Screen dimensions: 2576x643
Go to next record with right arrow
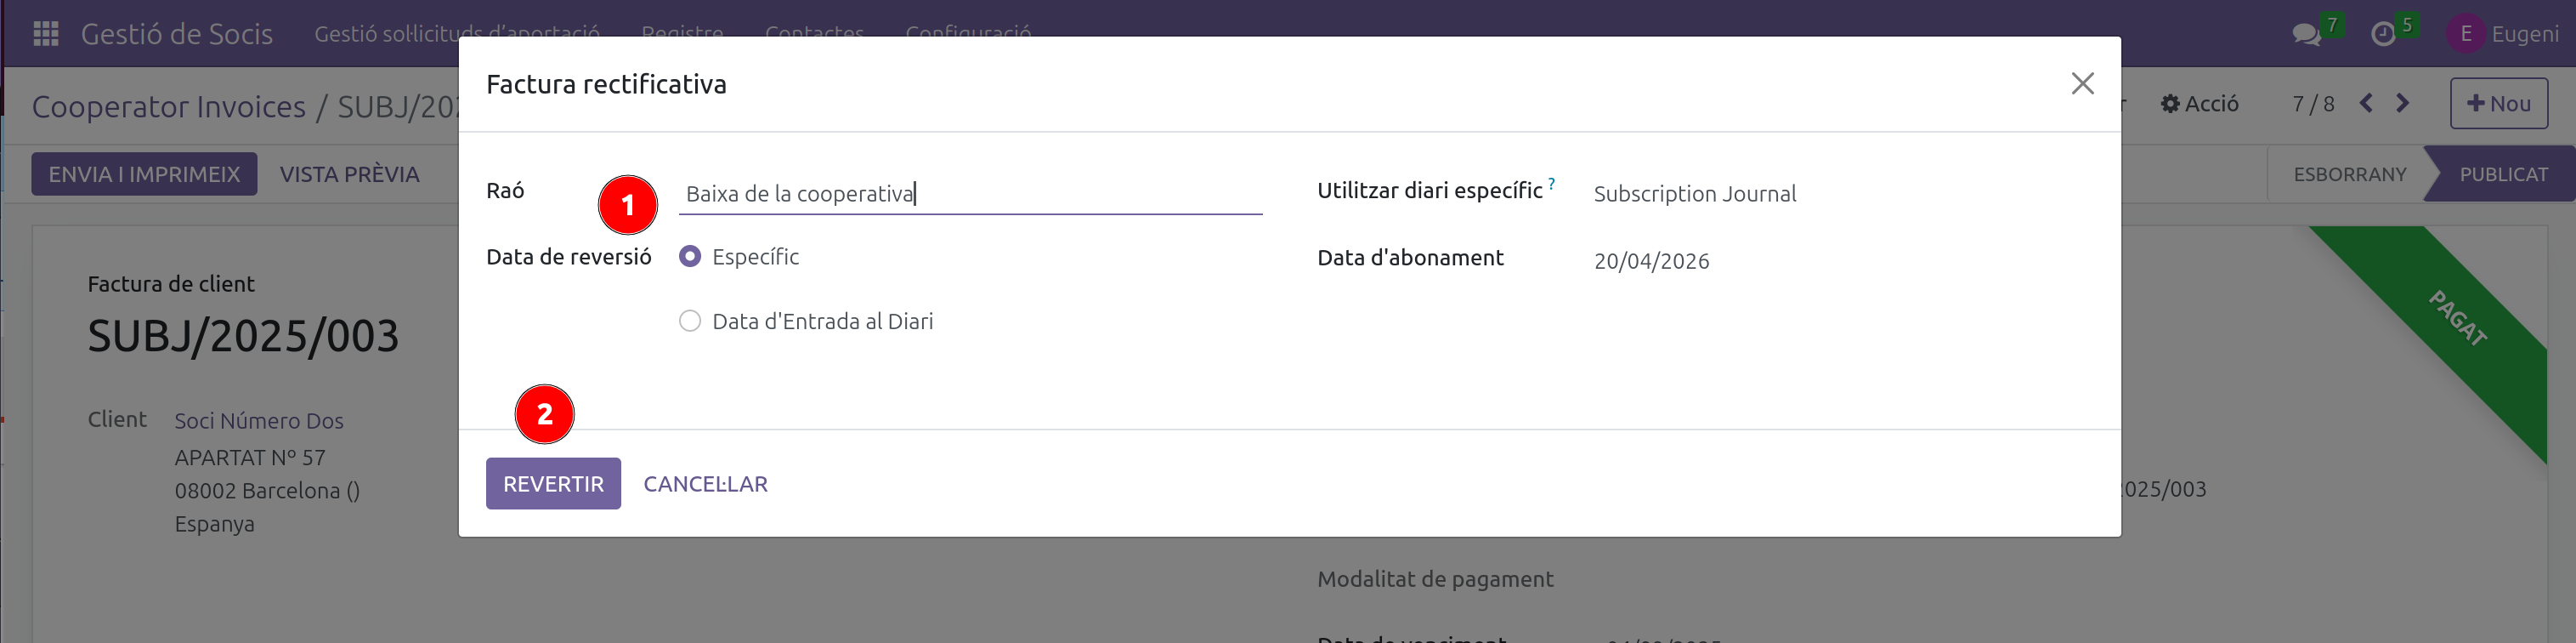point(2404,103)
